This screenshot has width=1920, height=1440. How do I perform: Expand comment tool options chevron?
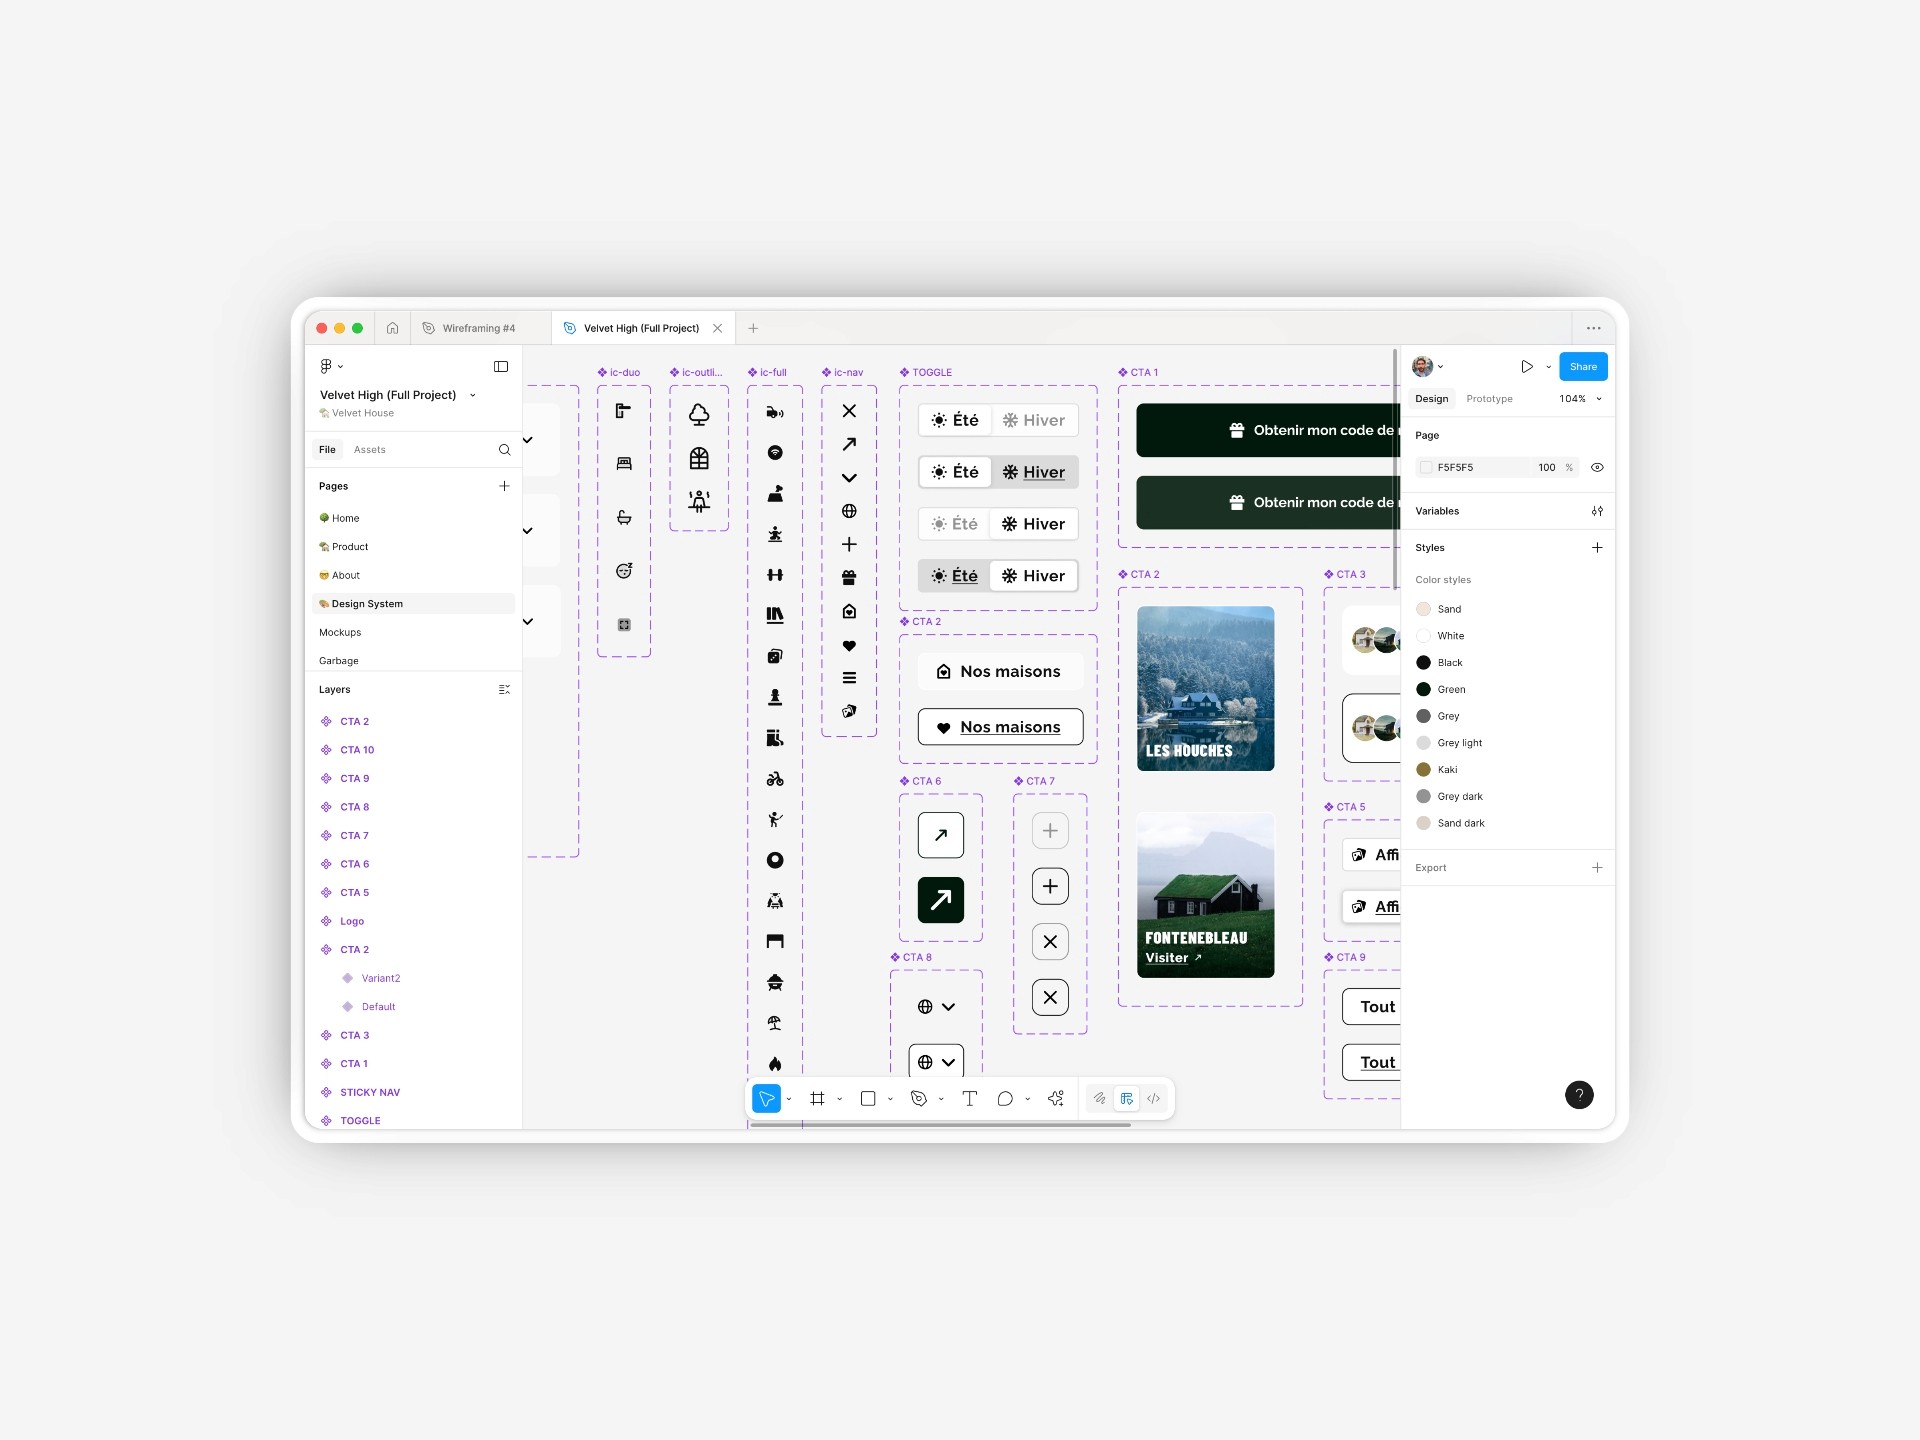(x=1027, y=1098)
